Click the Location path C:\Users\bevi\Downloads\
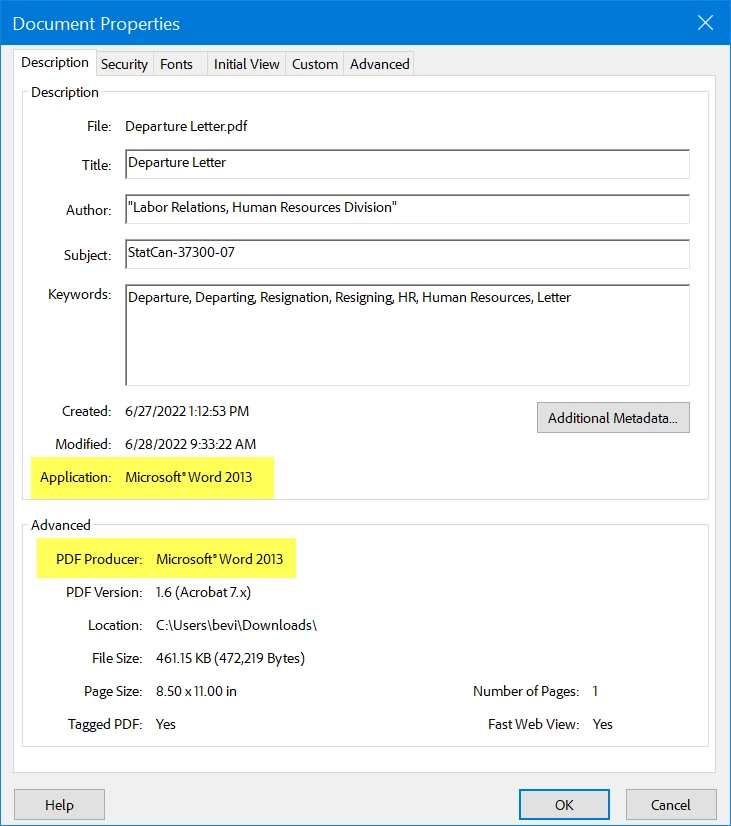731x826 pixels. pyautogui.click(x=236, y=625)
